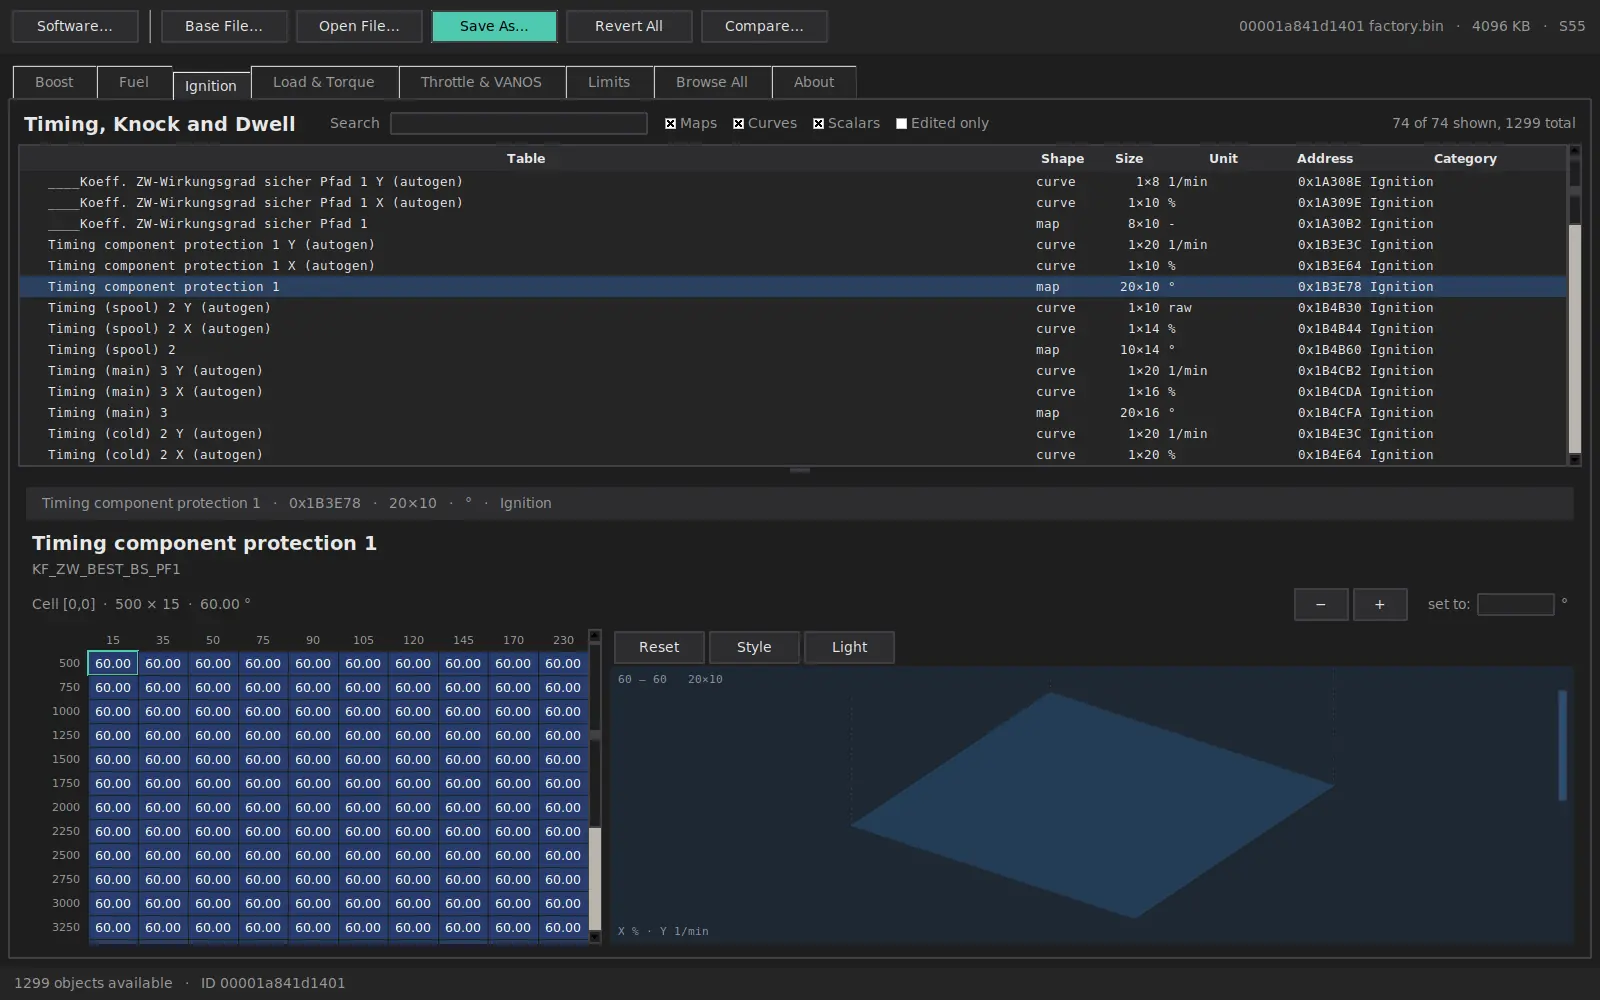Sort by the Table column header
The image size is (1600, 1000).
tap(526, 158)
